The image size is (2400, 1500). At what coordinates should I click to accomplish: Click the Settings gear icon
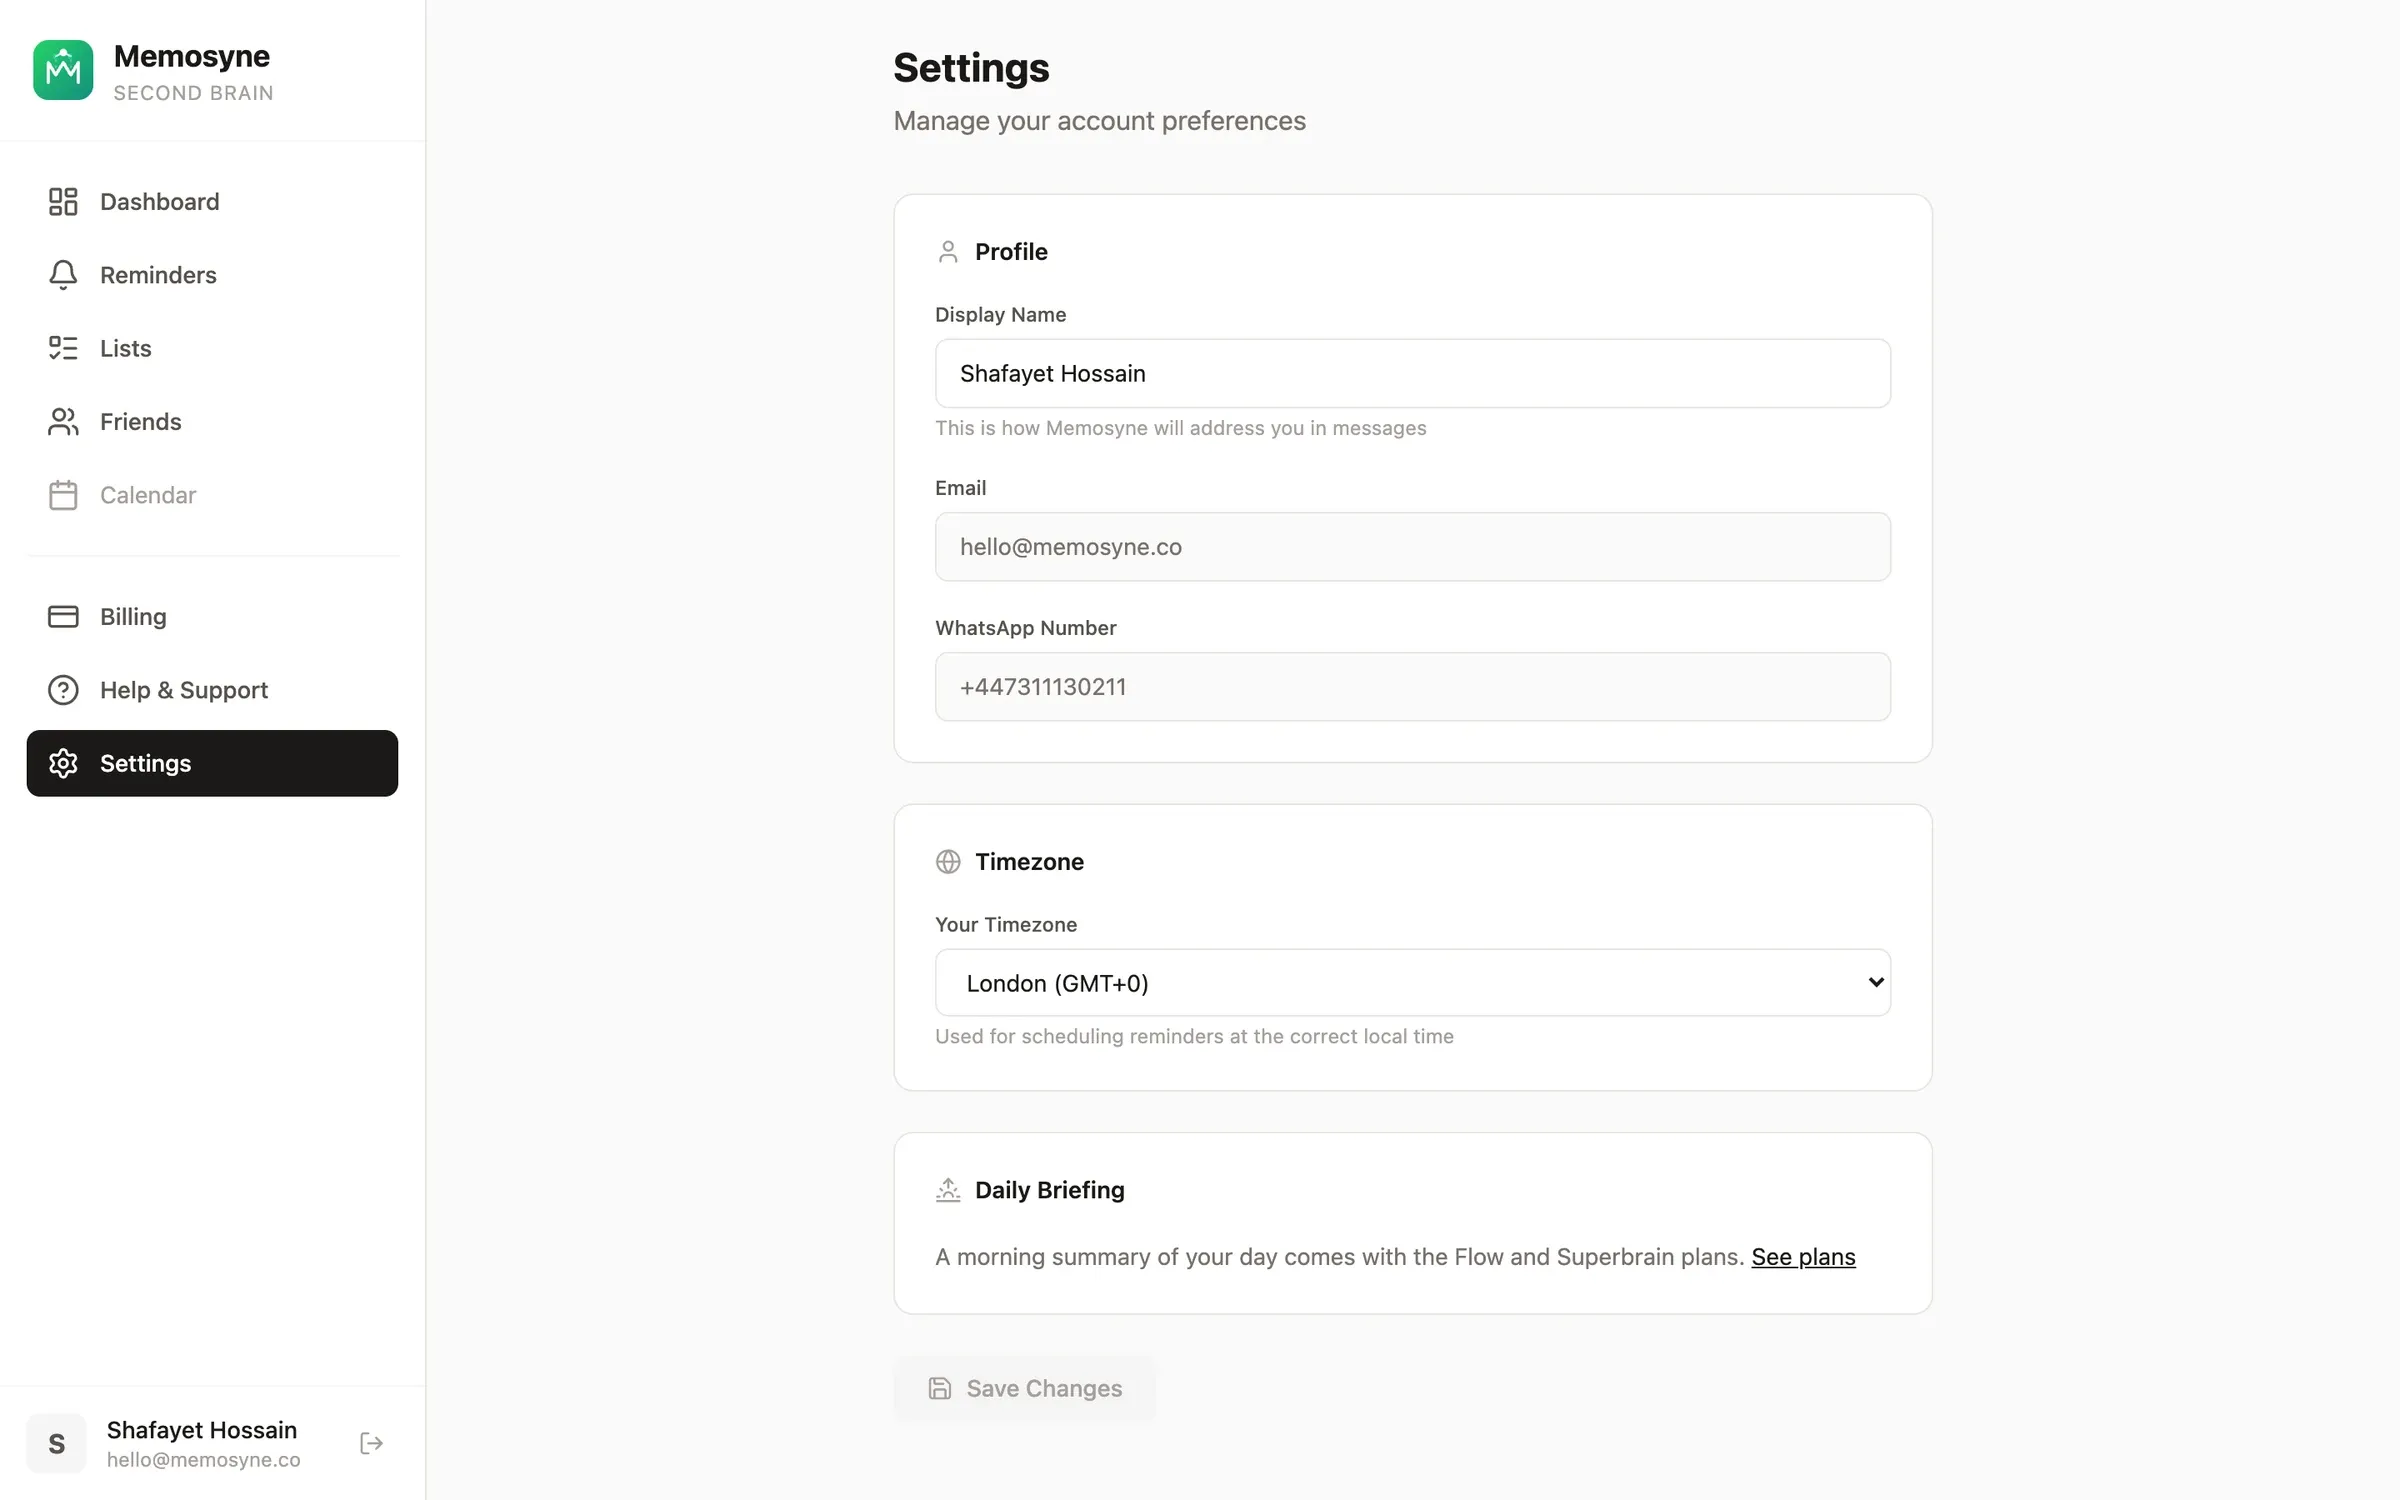click(x=63, y=763)
